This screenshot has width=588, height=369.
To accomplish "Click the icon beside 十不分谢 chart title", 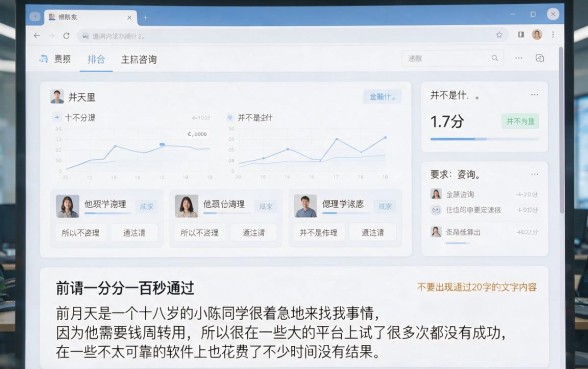I will click(57, 117).
